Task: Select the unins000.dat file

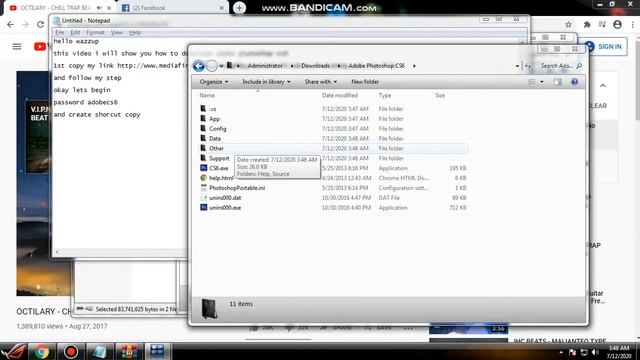Action: tap(225, 198)
